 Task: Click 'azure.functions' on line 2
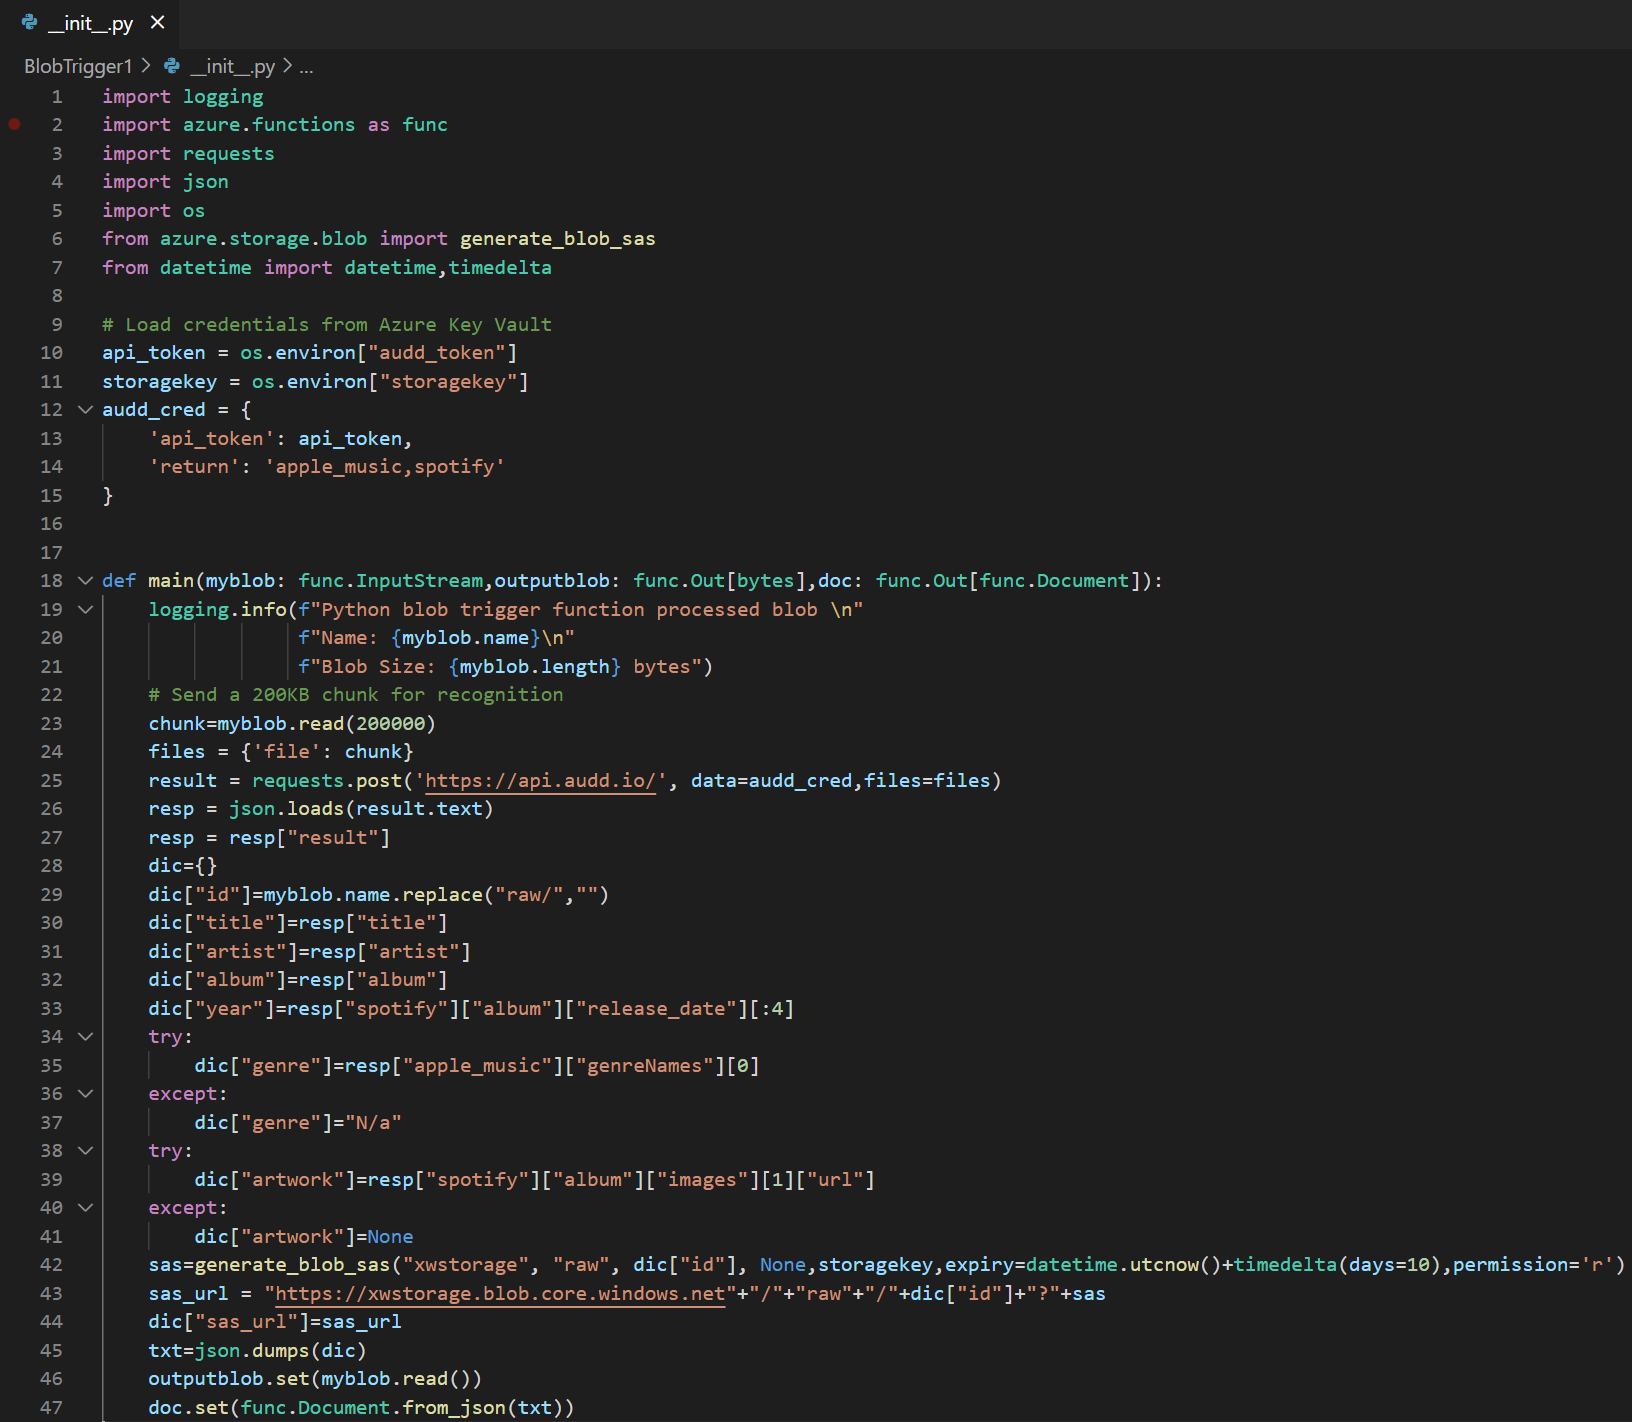(269, 124)
